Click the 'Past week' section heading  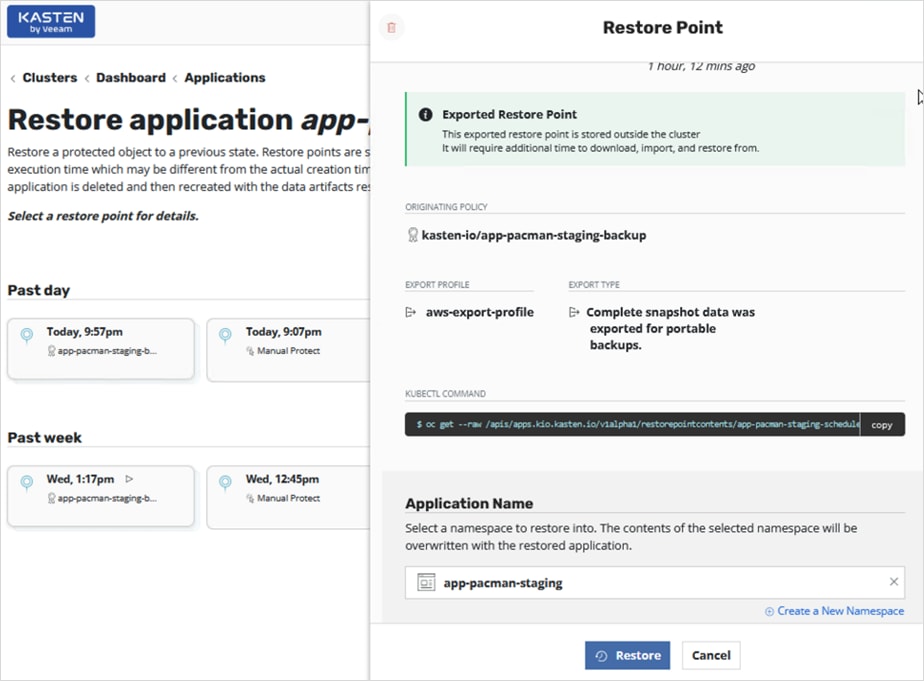(x=44, y=438)
